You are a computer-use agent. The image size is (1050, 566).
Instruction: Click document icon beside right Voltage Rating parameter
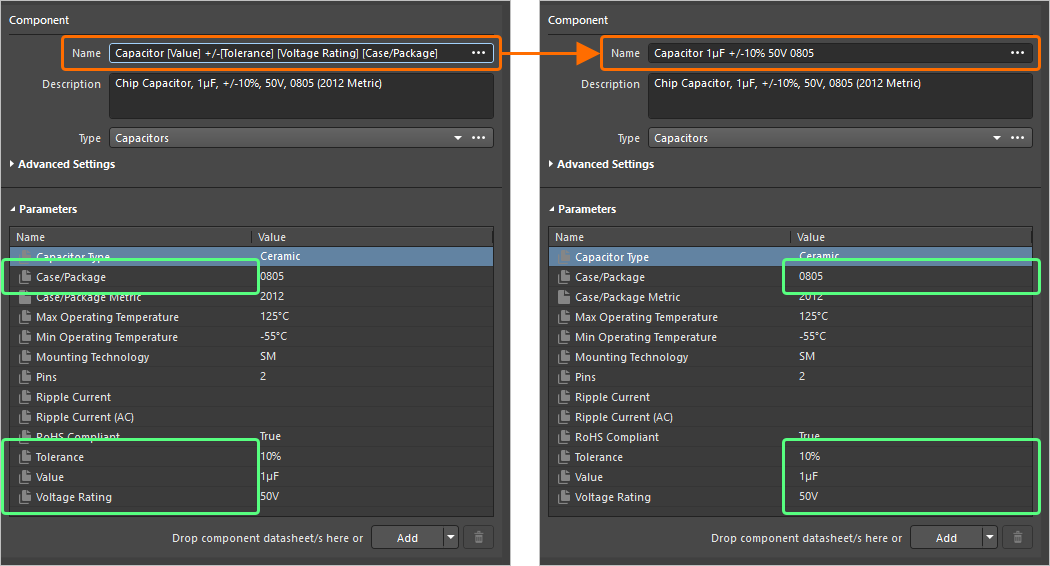point(565,497)
